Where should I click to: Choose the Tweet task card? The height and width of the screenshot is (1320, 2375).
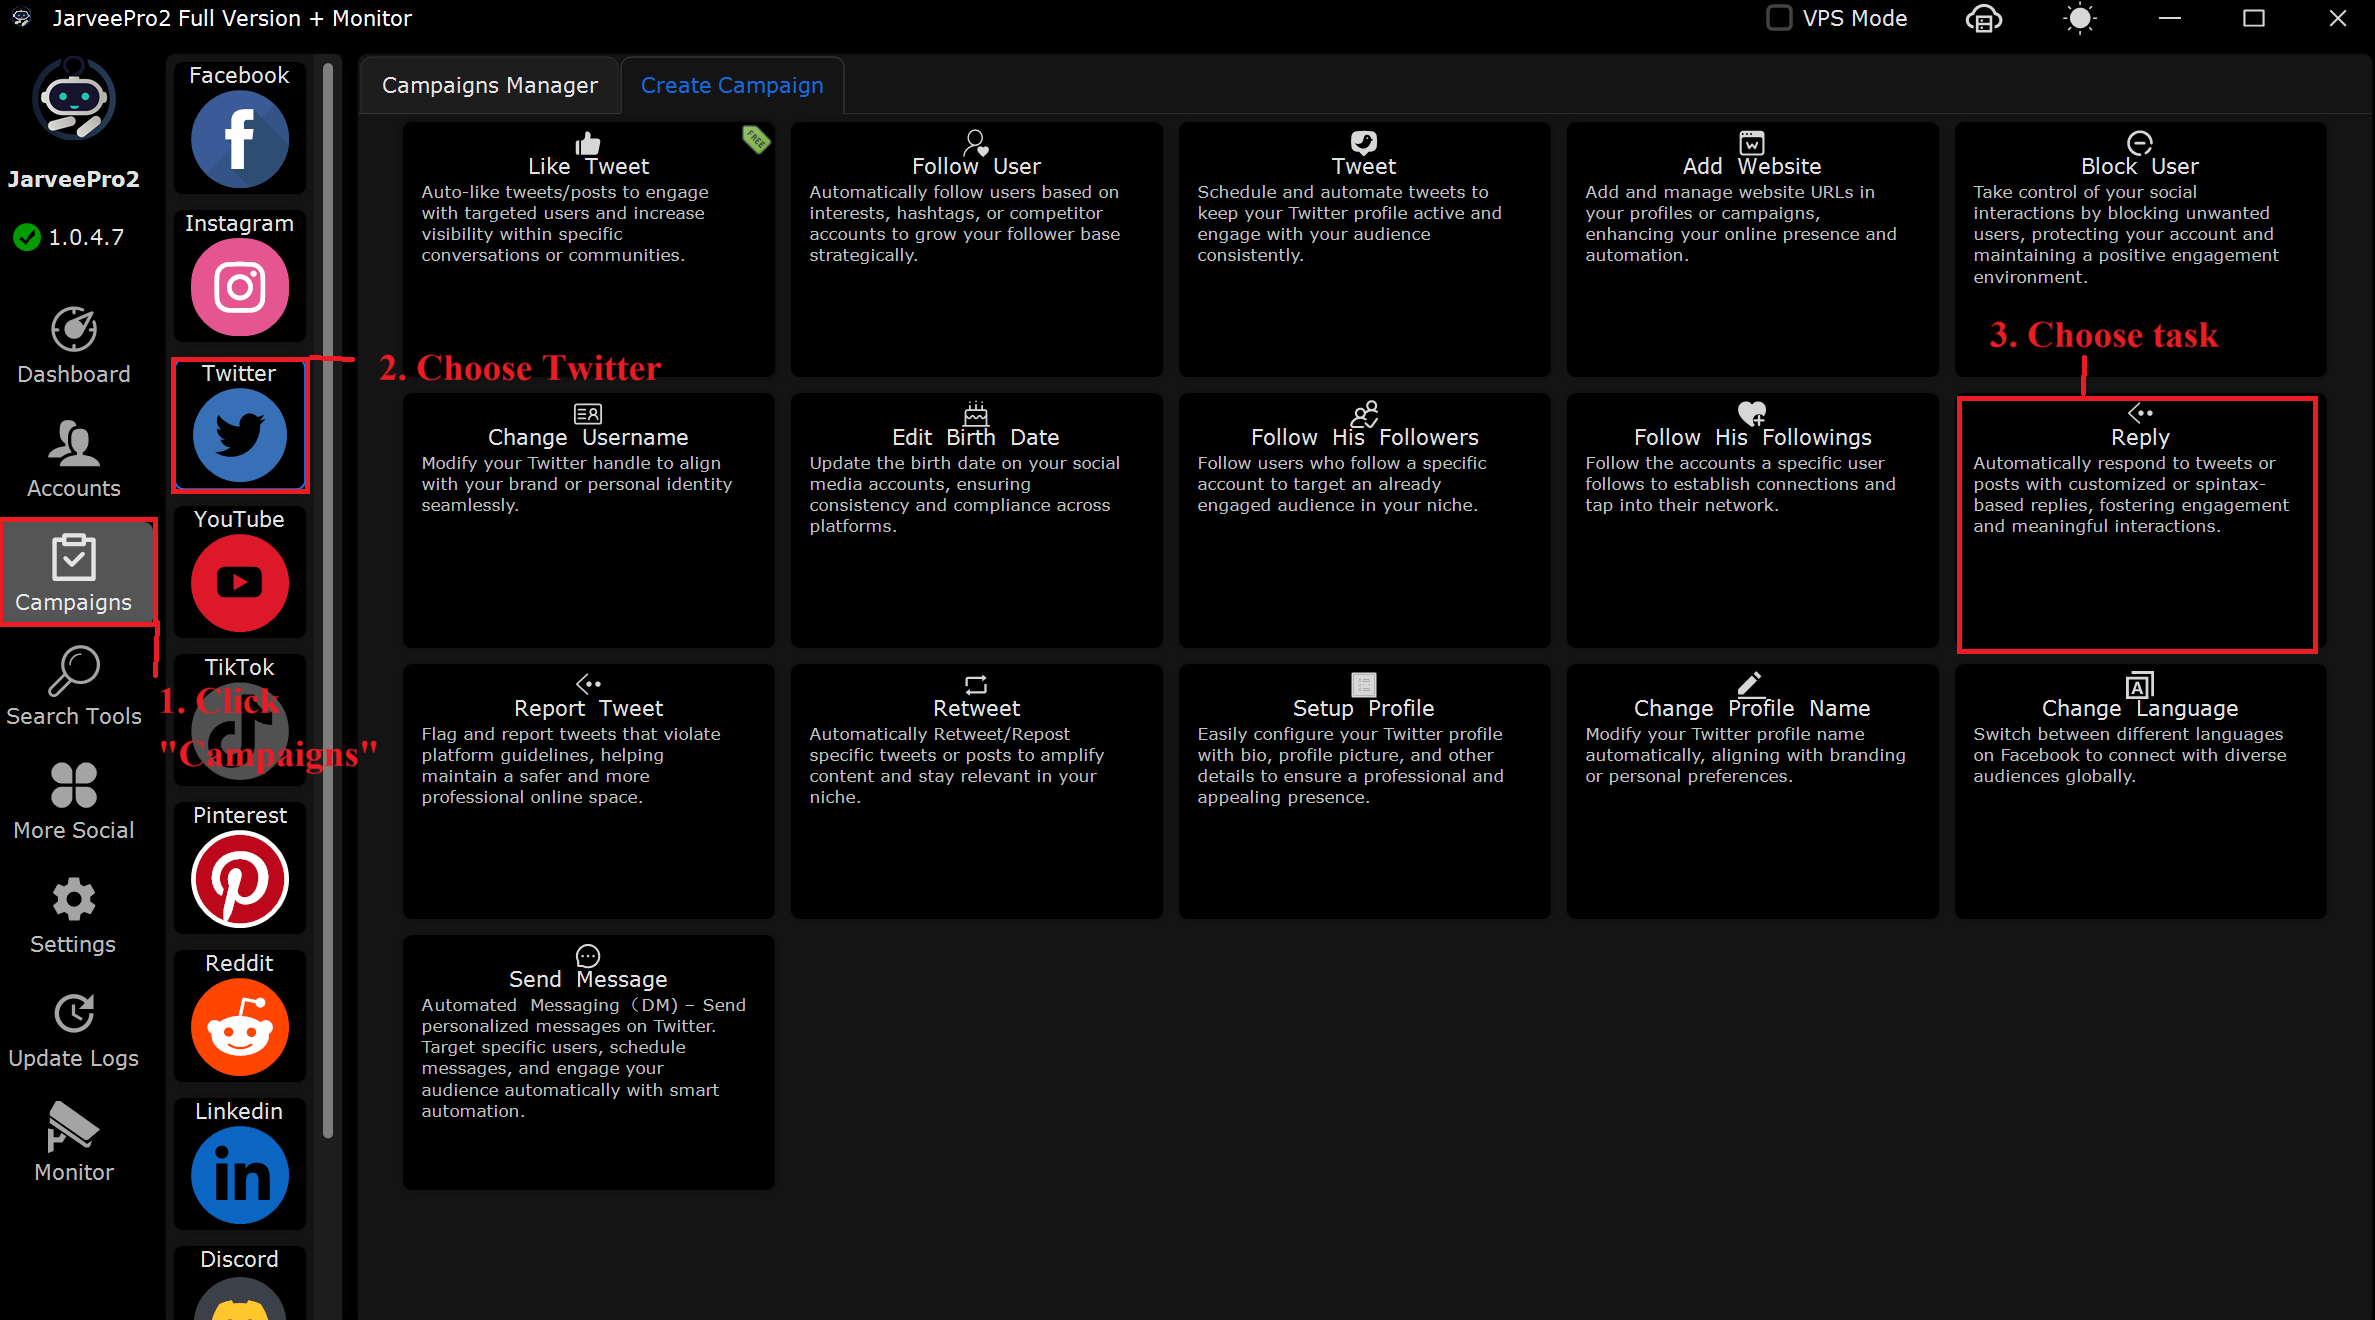click(1364, 249)
